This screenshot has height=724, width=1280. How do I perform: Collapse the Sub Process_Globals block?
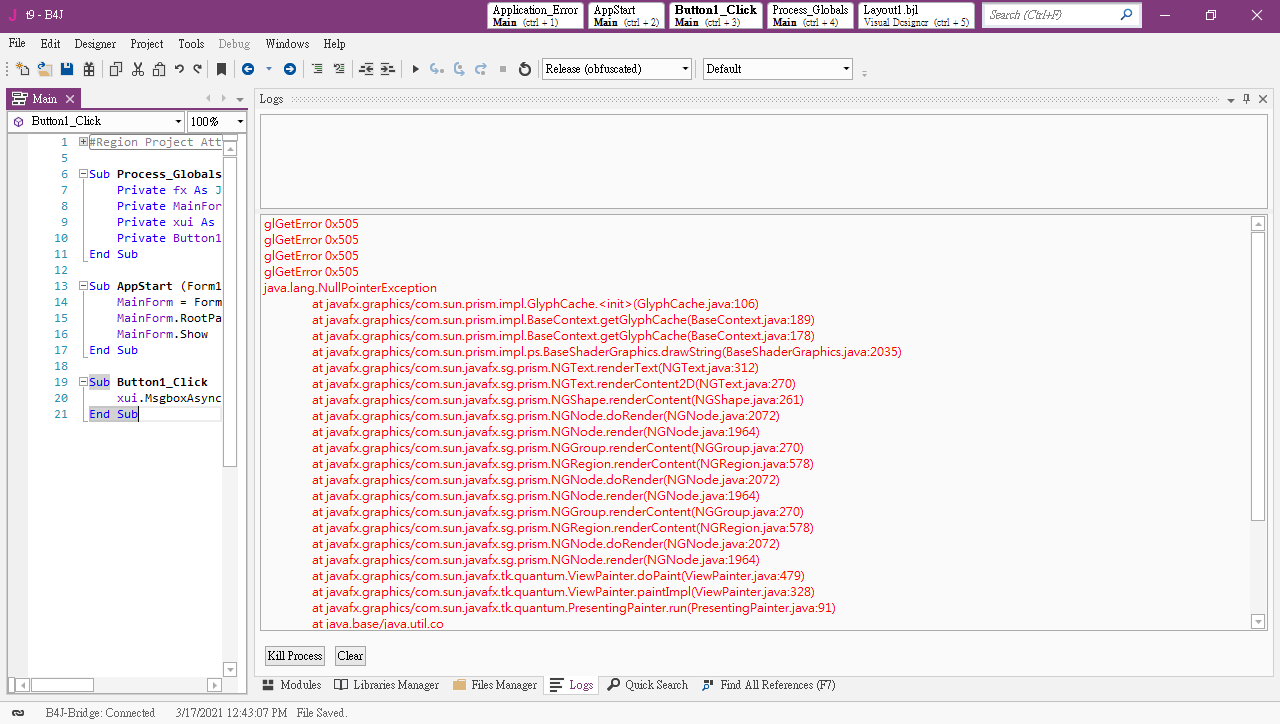(x=83, y=174)
